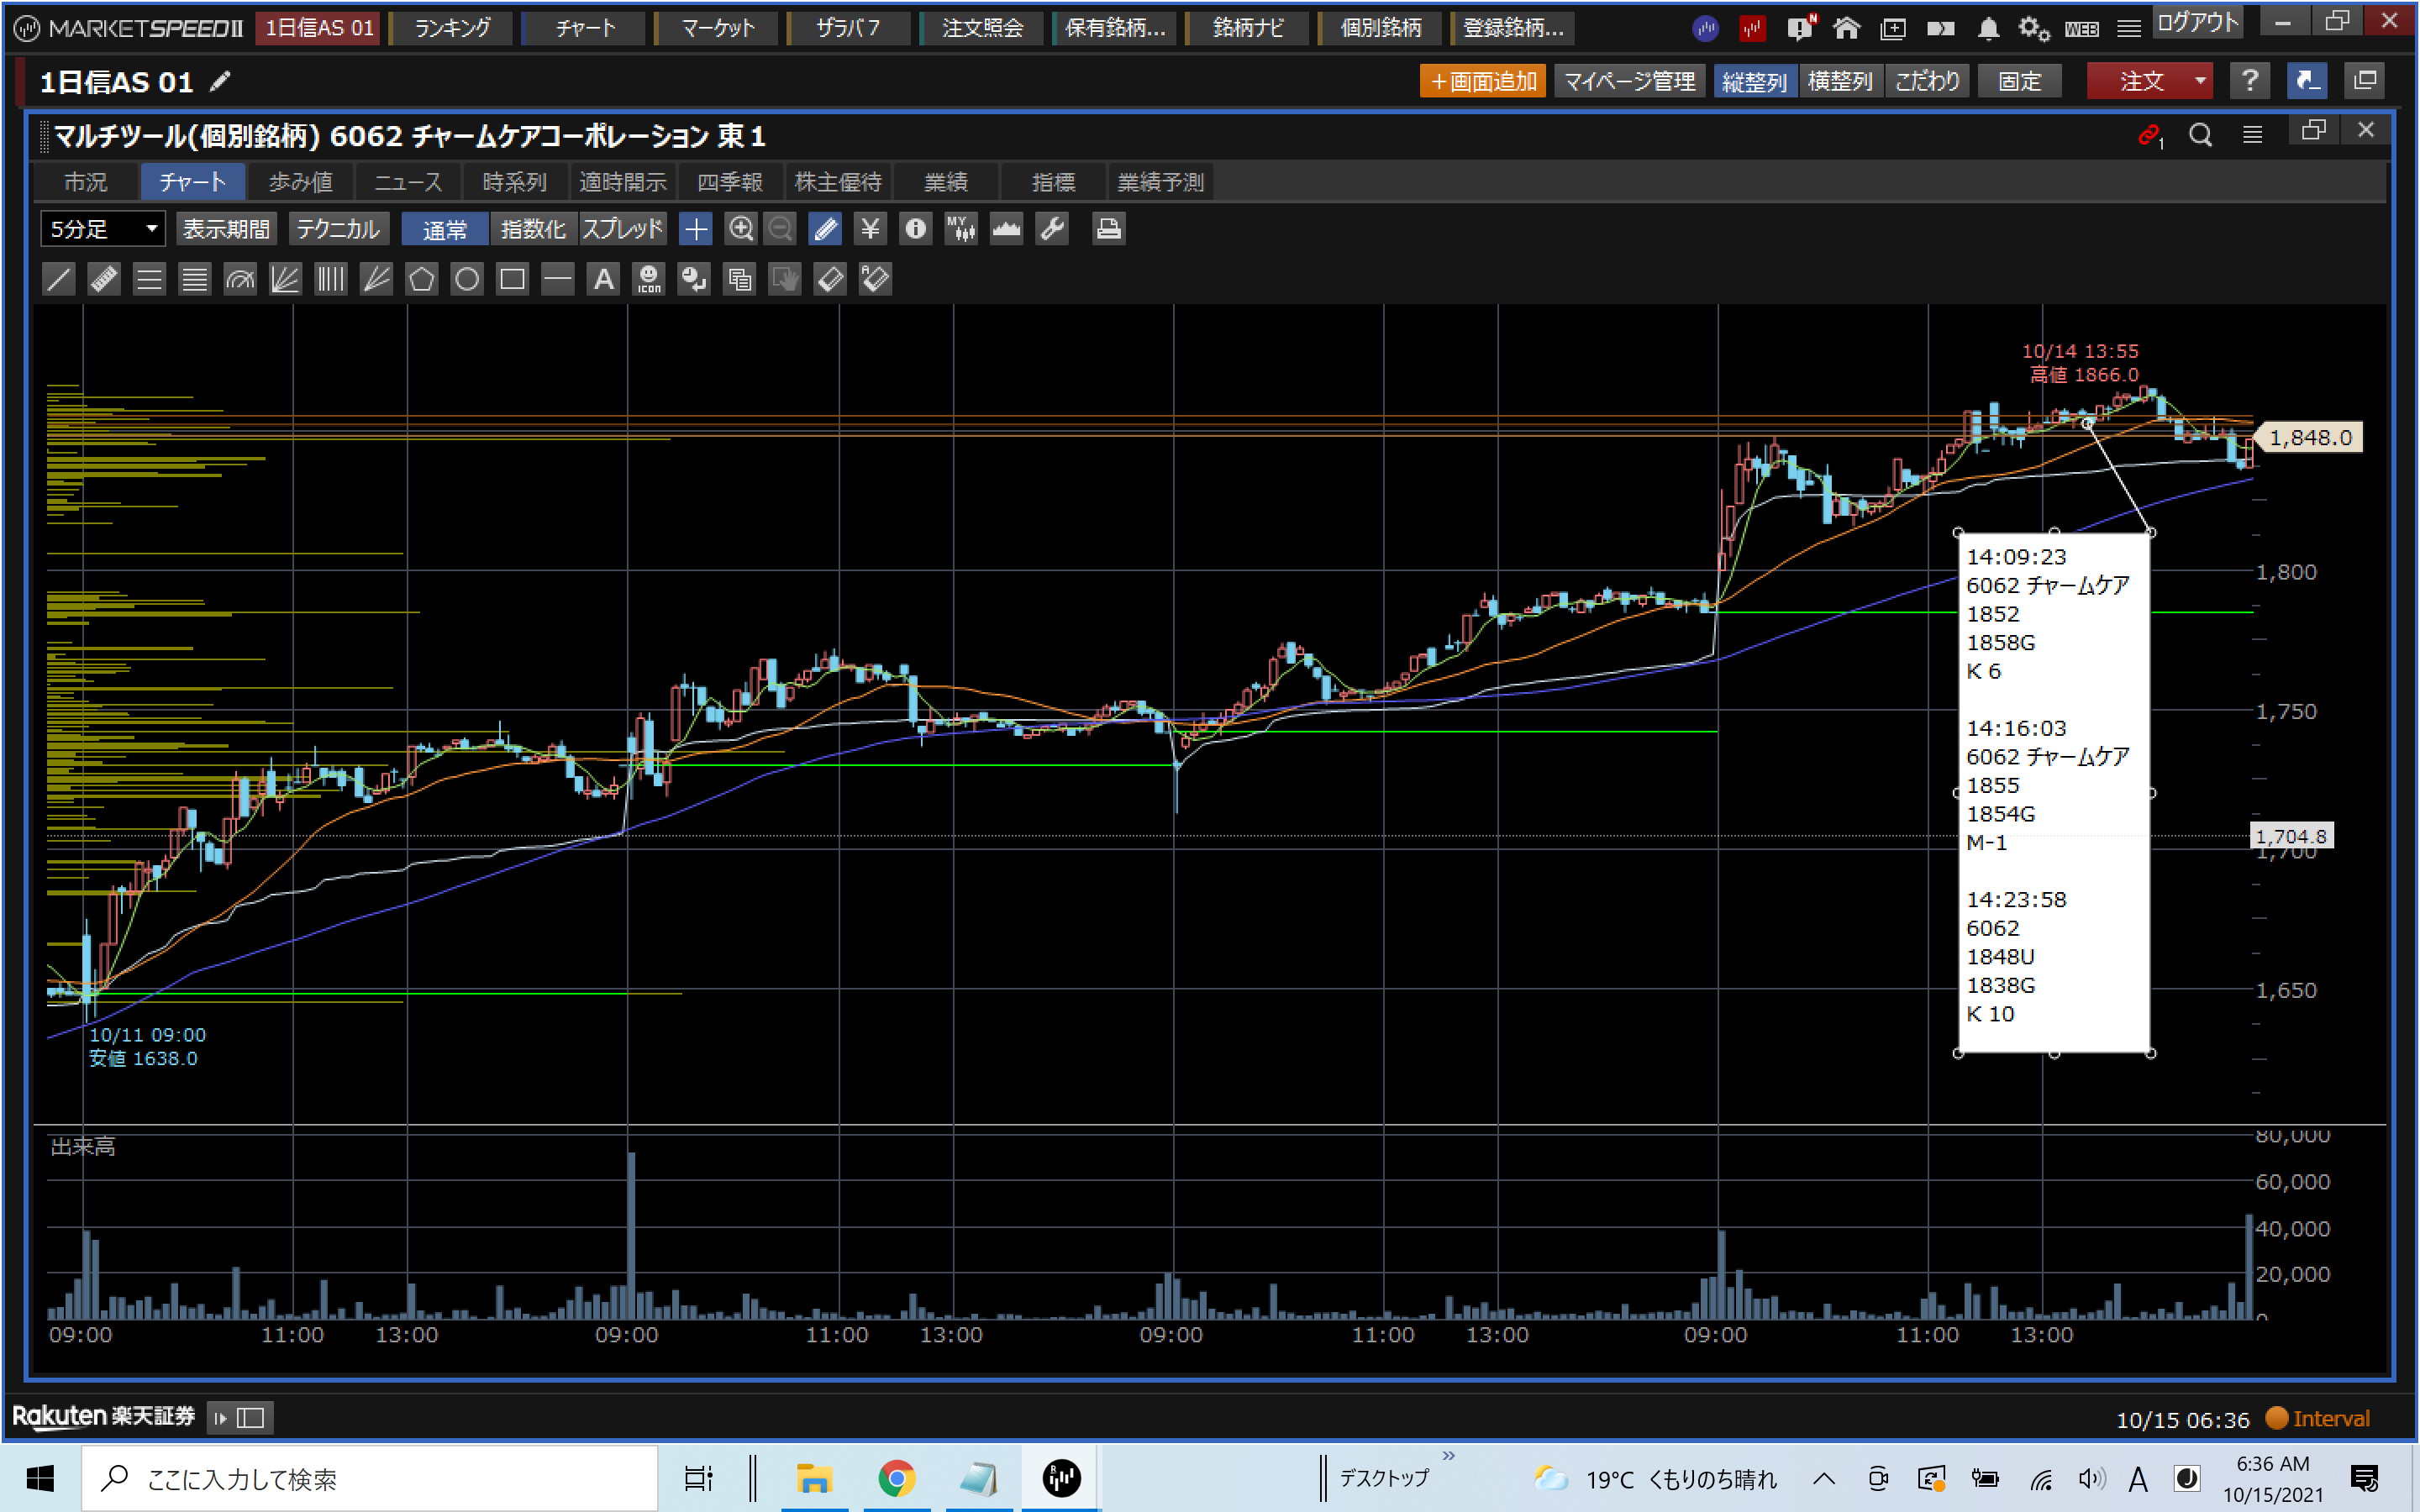
Task: Open the 表示期間 display period menu
Action: [x=226, y=229]
